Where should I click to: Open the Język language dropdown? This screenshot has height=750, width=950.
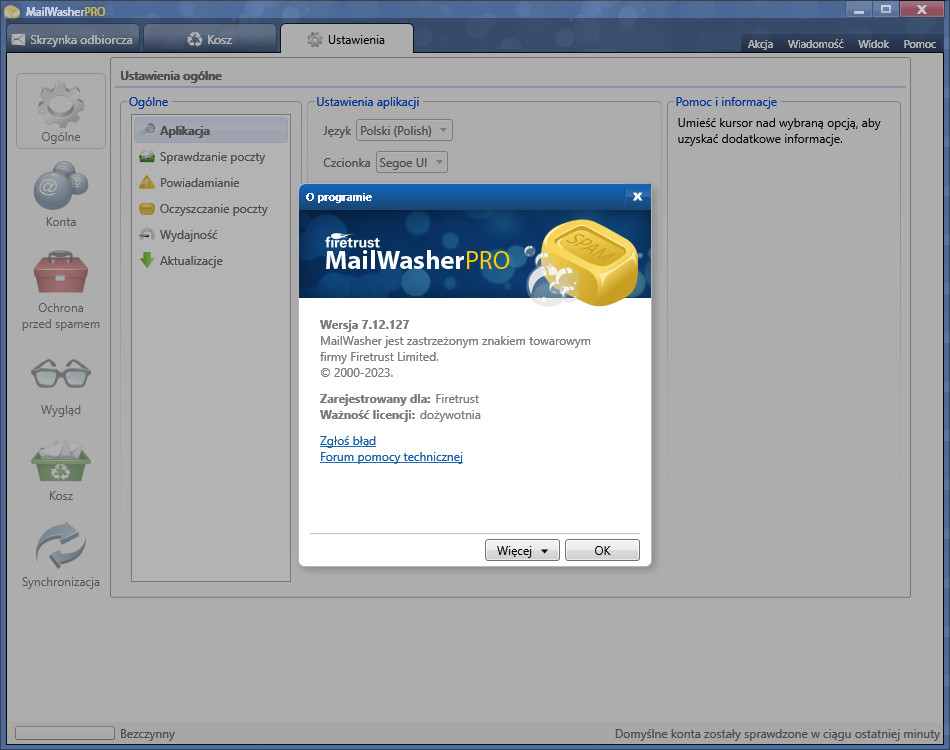pyautogui.click(x=404, y=130)
